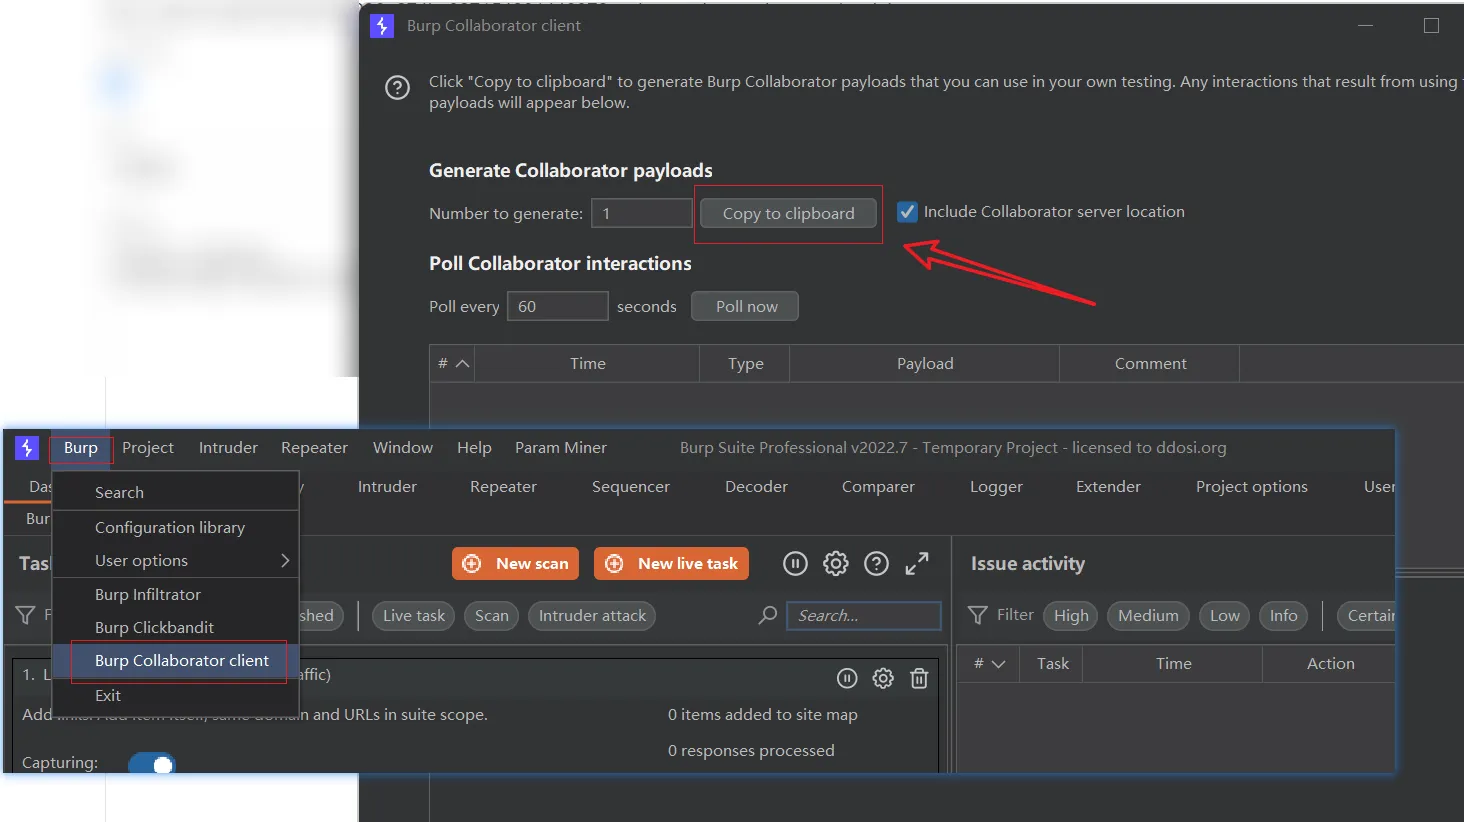Viewport: 1464px width, 822px height.
Task: Click the Burp Collaborator client window logo
Action: pos(382,26)
